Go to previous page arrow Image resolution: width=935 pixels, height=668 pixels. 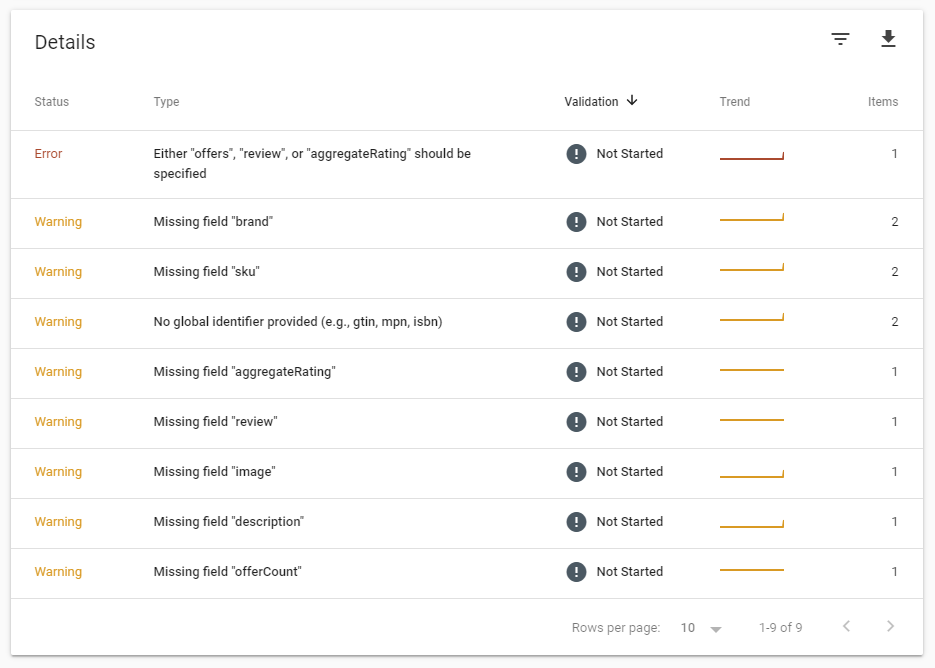[x=846, y=627]
